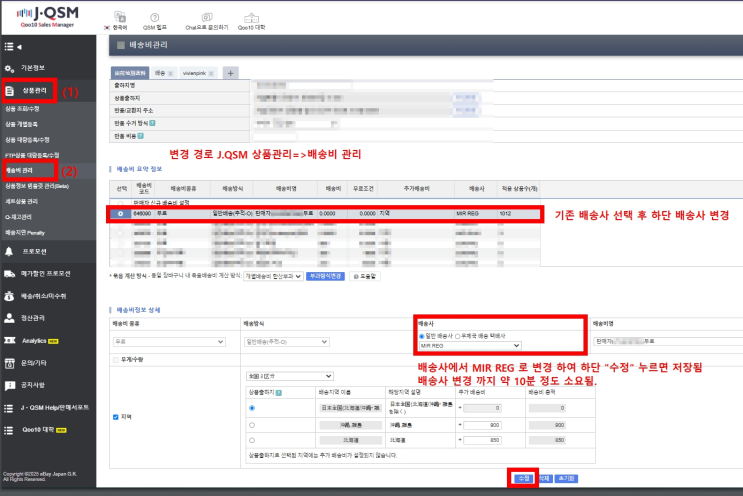Add a new tab with the plus button
Screen dimensions: 743x496
pyautogui.click(x=230, y=73)
